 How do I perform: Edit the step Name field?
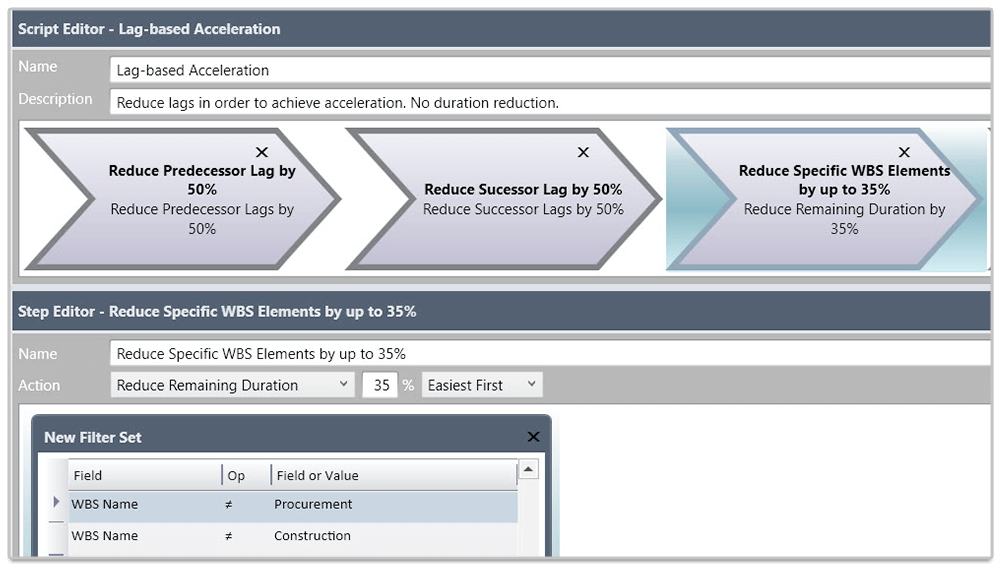[550, 354]
